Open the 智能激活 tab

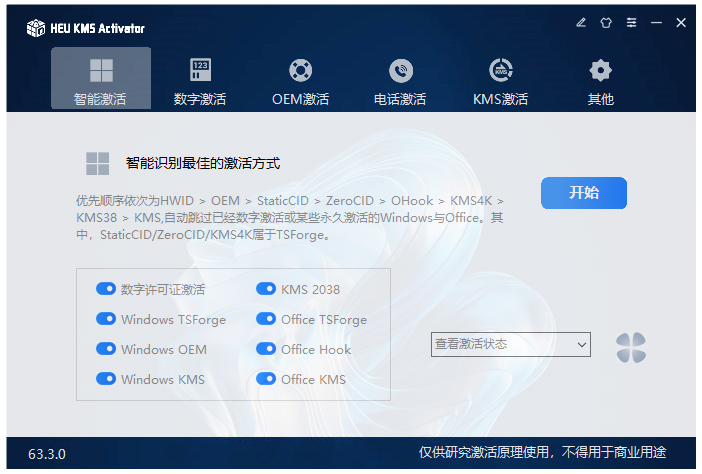(101, 79)
